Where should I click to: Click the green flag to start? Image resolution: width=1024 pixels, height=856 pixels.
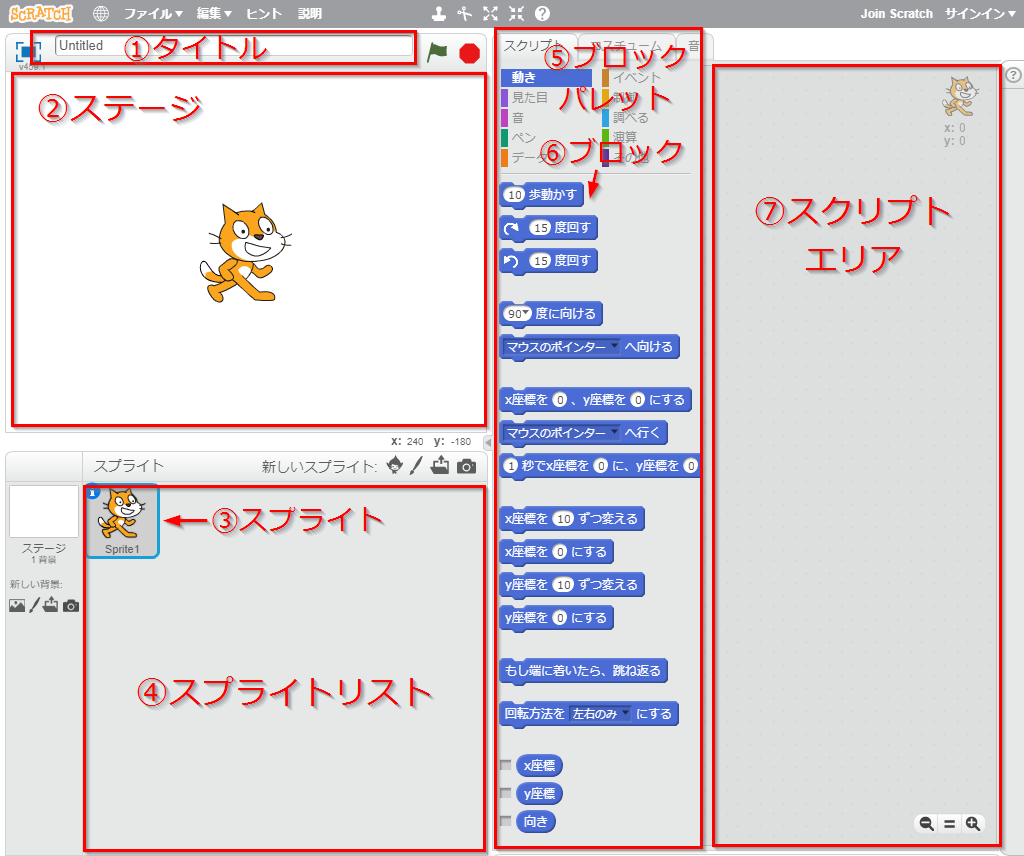(x=437, y=53)
